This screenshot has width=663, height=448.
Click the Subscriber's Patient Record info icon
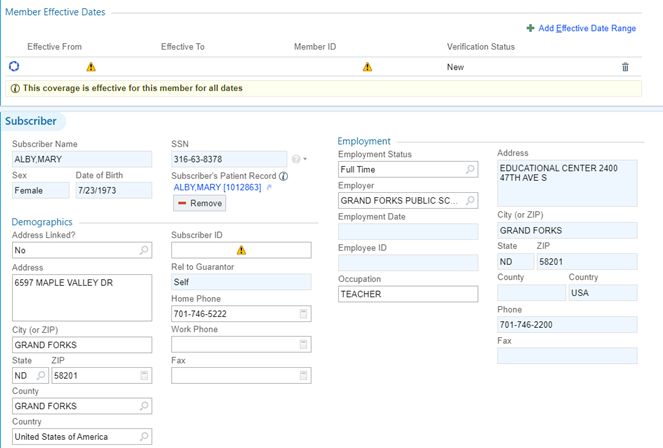(283, 177)
